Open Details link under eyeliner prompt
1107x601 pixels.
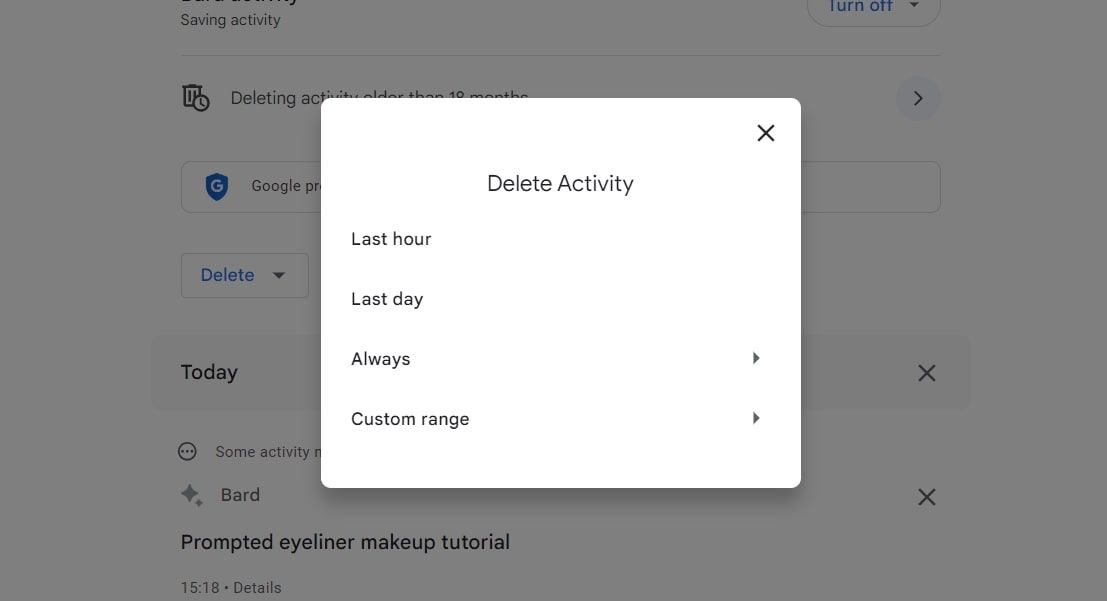(257, 588)
